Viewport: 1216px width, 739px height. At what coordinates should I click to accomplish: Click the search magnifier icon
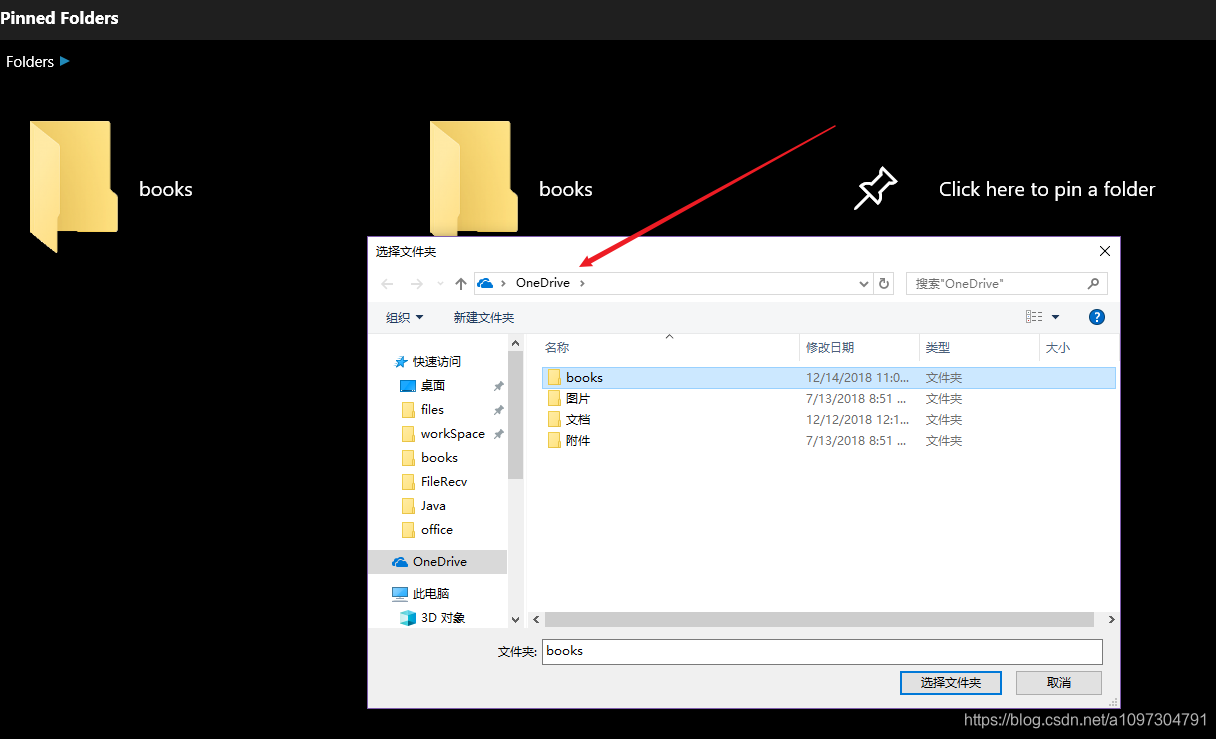pos(1093,284)
